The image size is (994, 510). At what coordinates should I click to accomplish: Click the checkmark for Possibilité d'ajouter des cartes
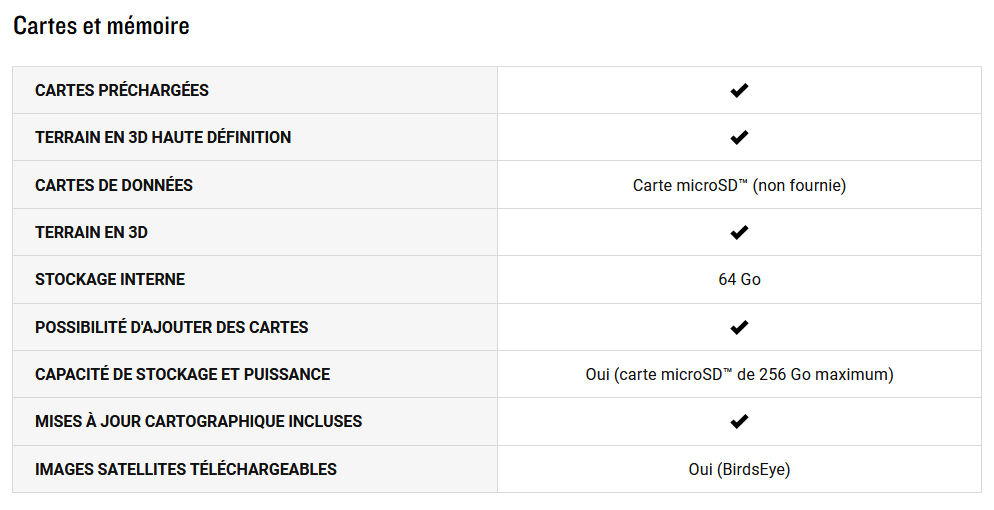[739, 328]
